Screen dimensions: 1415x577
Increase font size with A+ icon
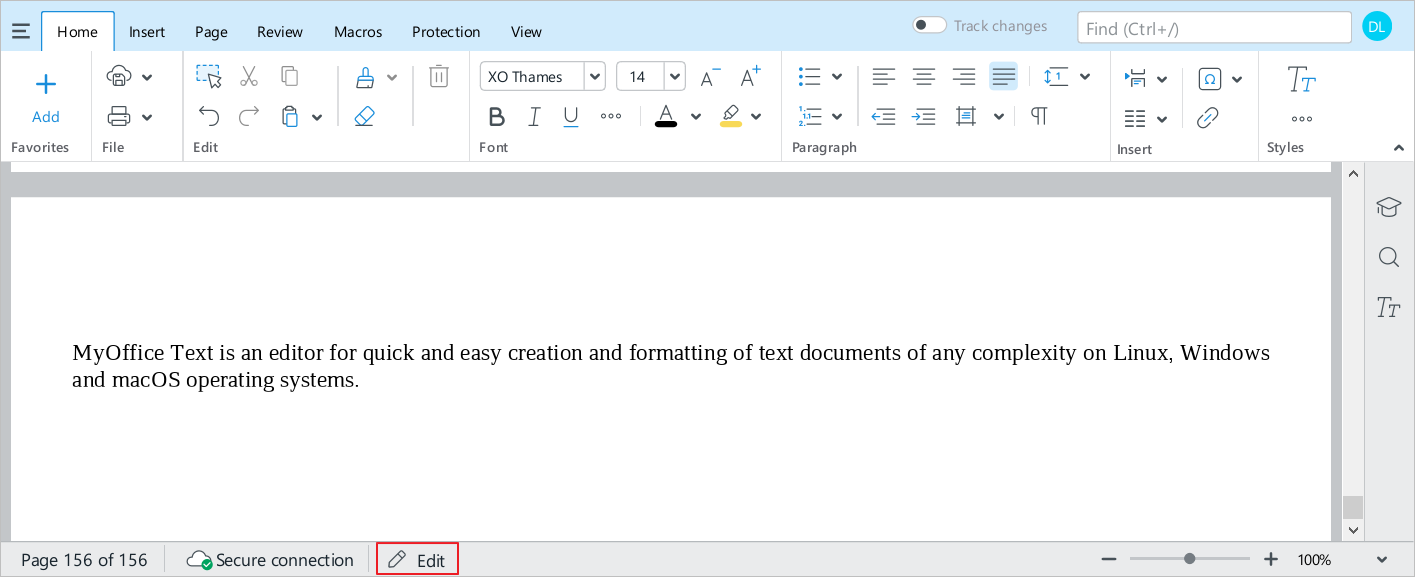click(x=750, y=76)
